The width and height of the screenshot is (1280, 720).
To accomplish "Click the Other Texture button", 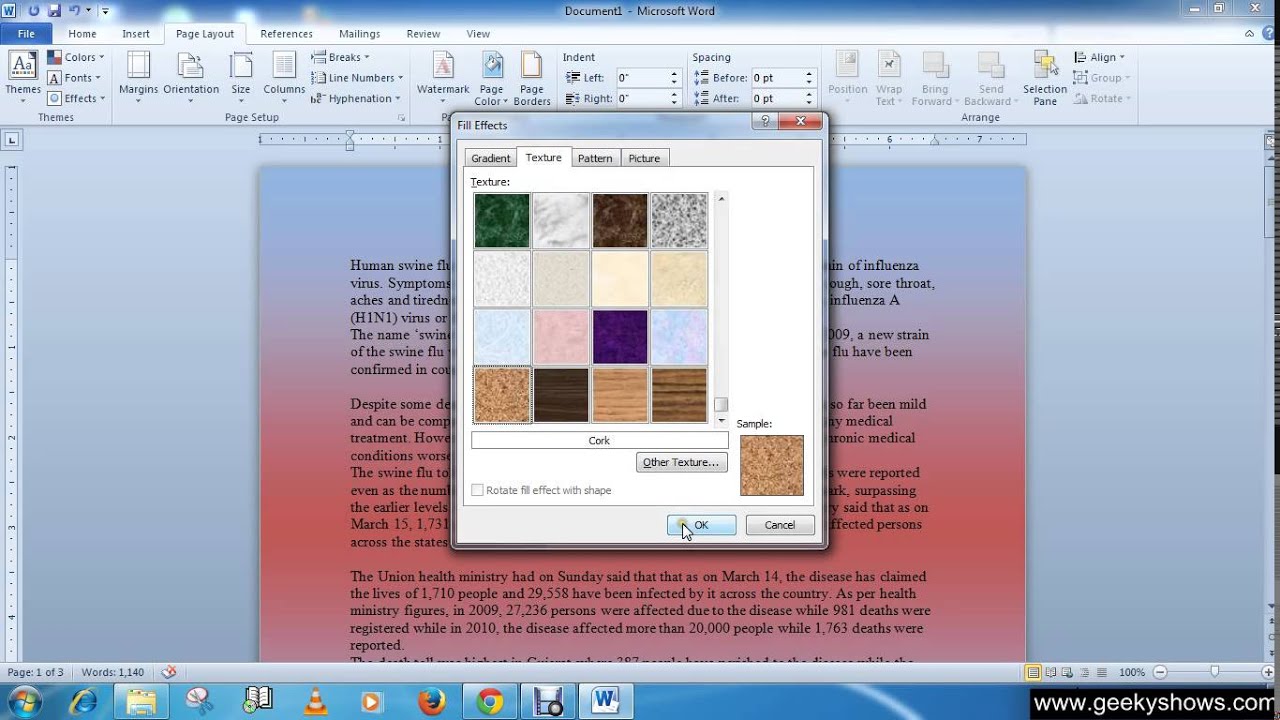I will (681, 462).
